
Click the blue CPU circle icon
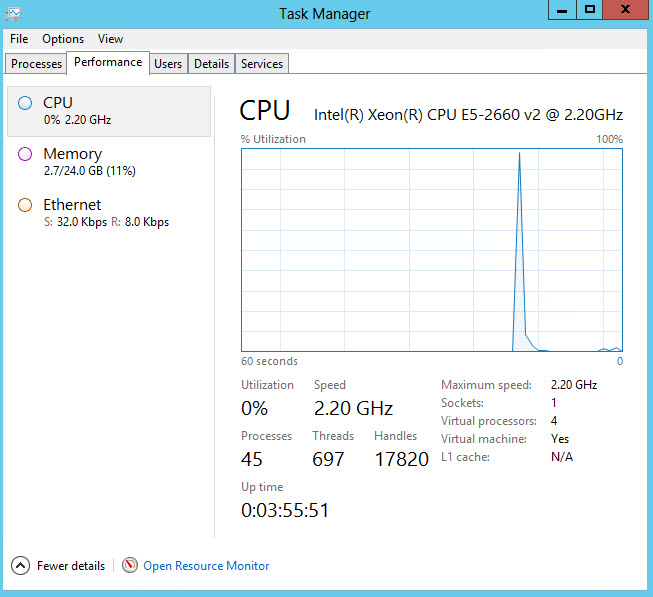point(25,103)
